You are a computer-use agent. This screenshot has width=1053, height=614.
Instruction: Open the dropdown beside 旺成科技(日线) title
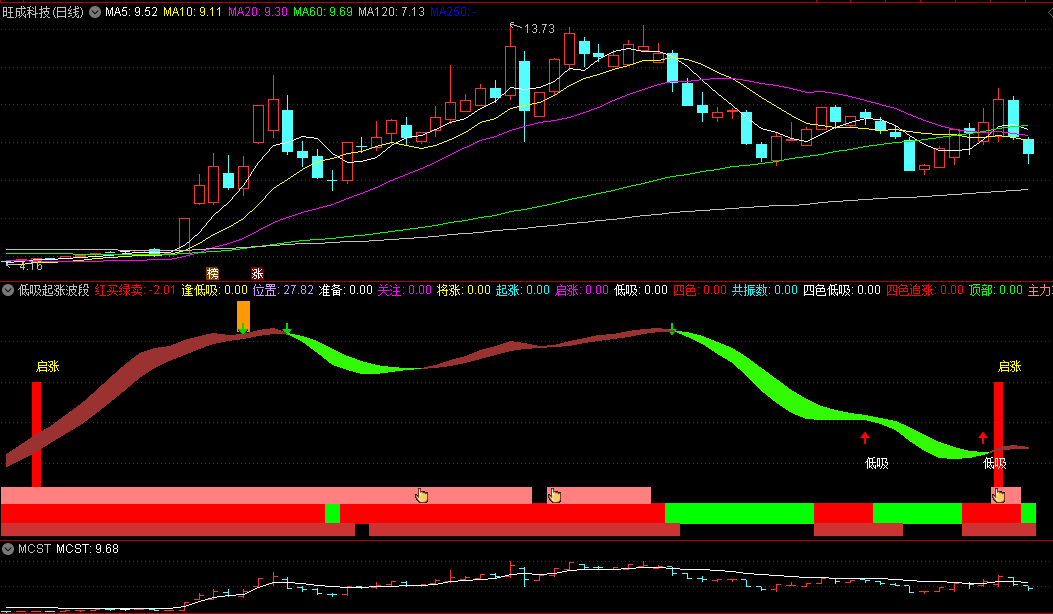95,12
